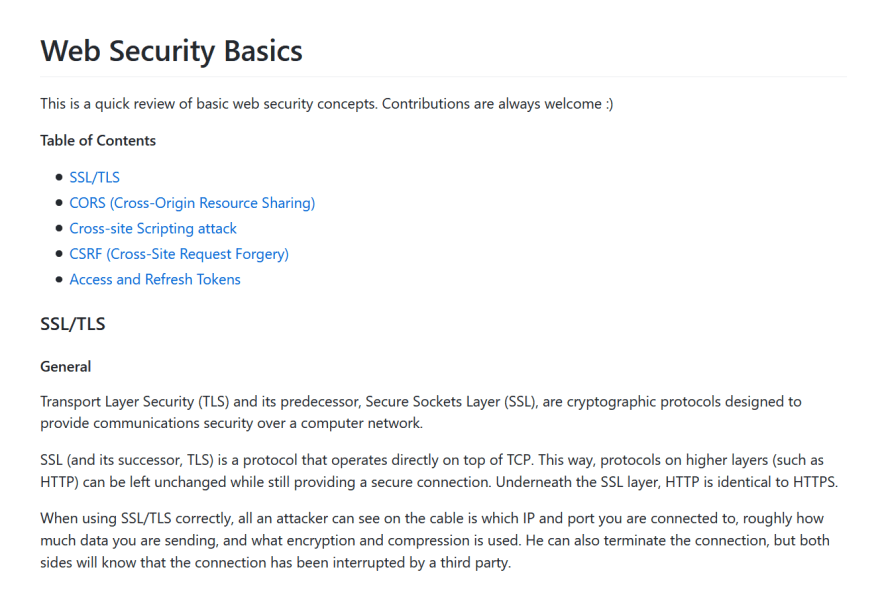Follow the Cross-site Scripting attack link

[x=153, y=228]
